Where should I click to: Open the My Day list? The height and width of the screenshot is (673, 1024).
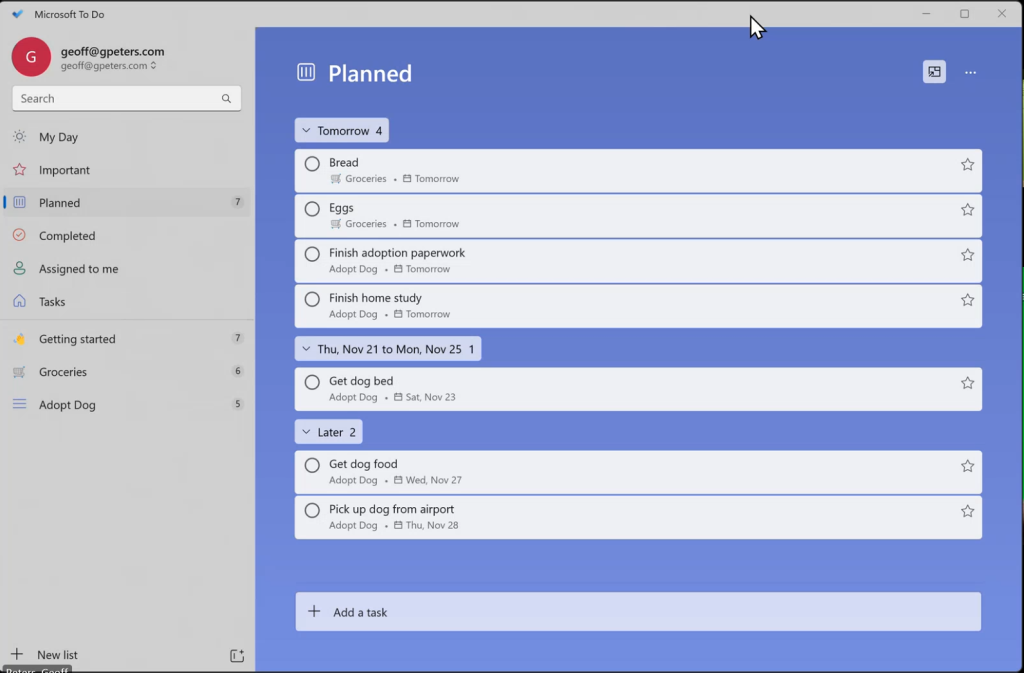click(x=58, y=137)
